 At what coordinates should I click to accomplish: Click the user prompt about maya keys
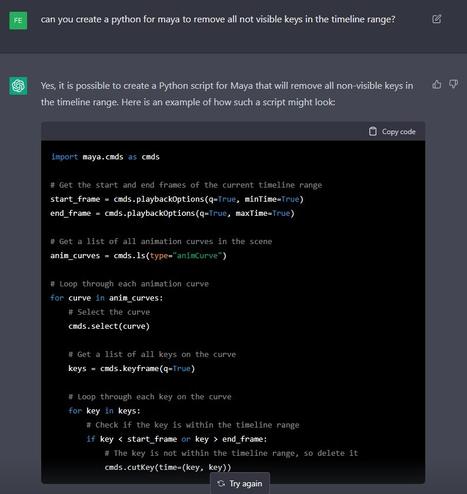pos(218,19)
